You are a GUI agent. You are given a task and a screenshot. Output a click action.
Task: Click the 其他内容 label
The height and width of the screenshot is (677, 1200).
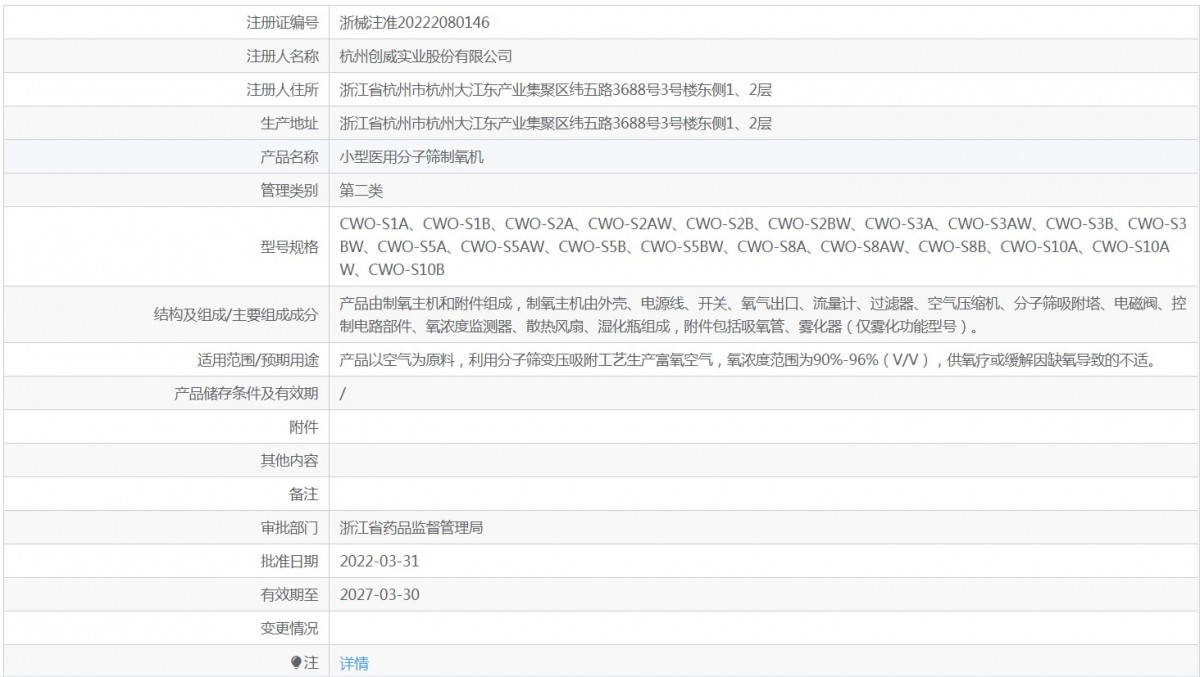289,461
